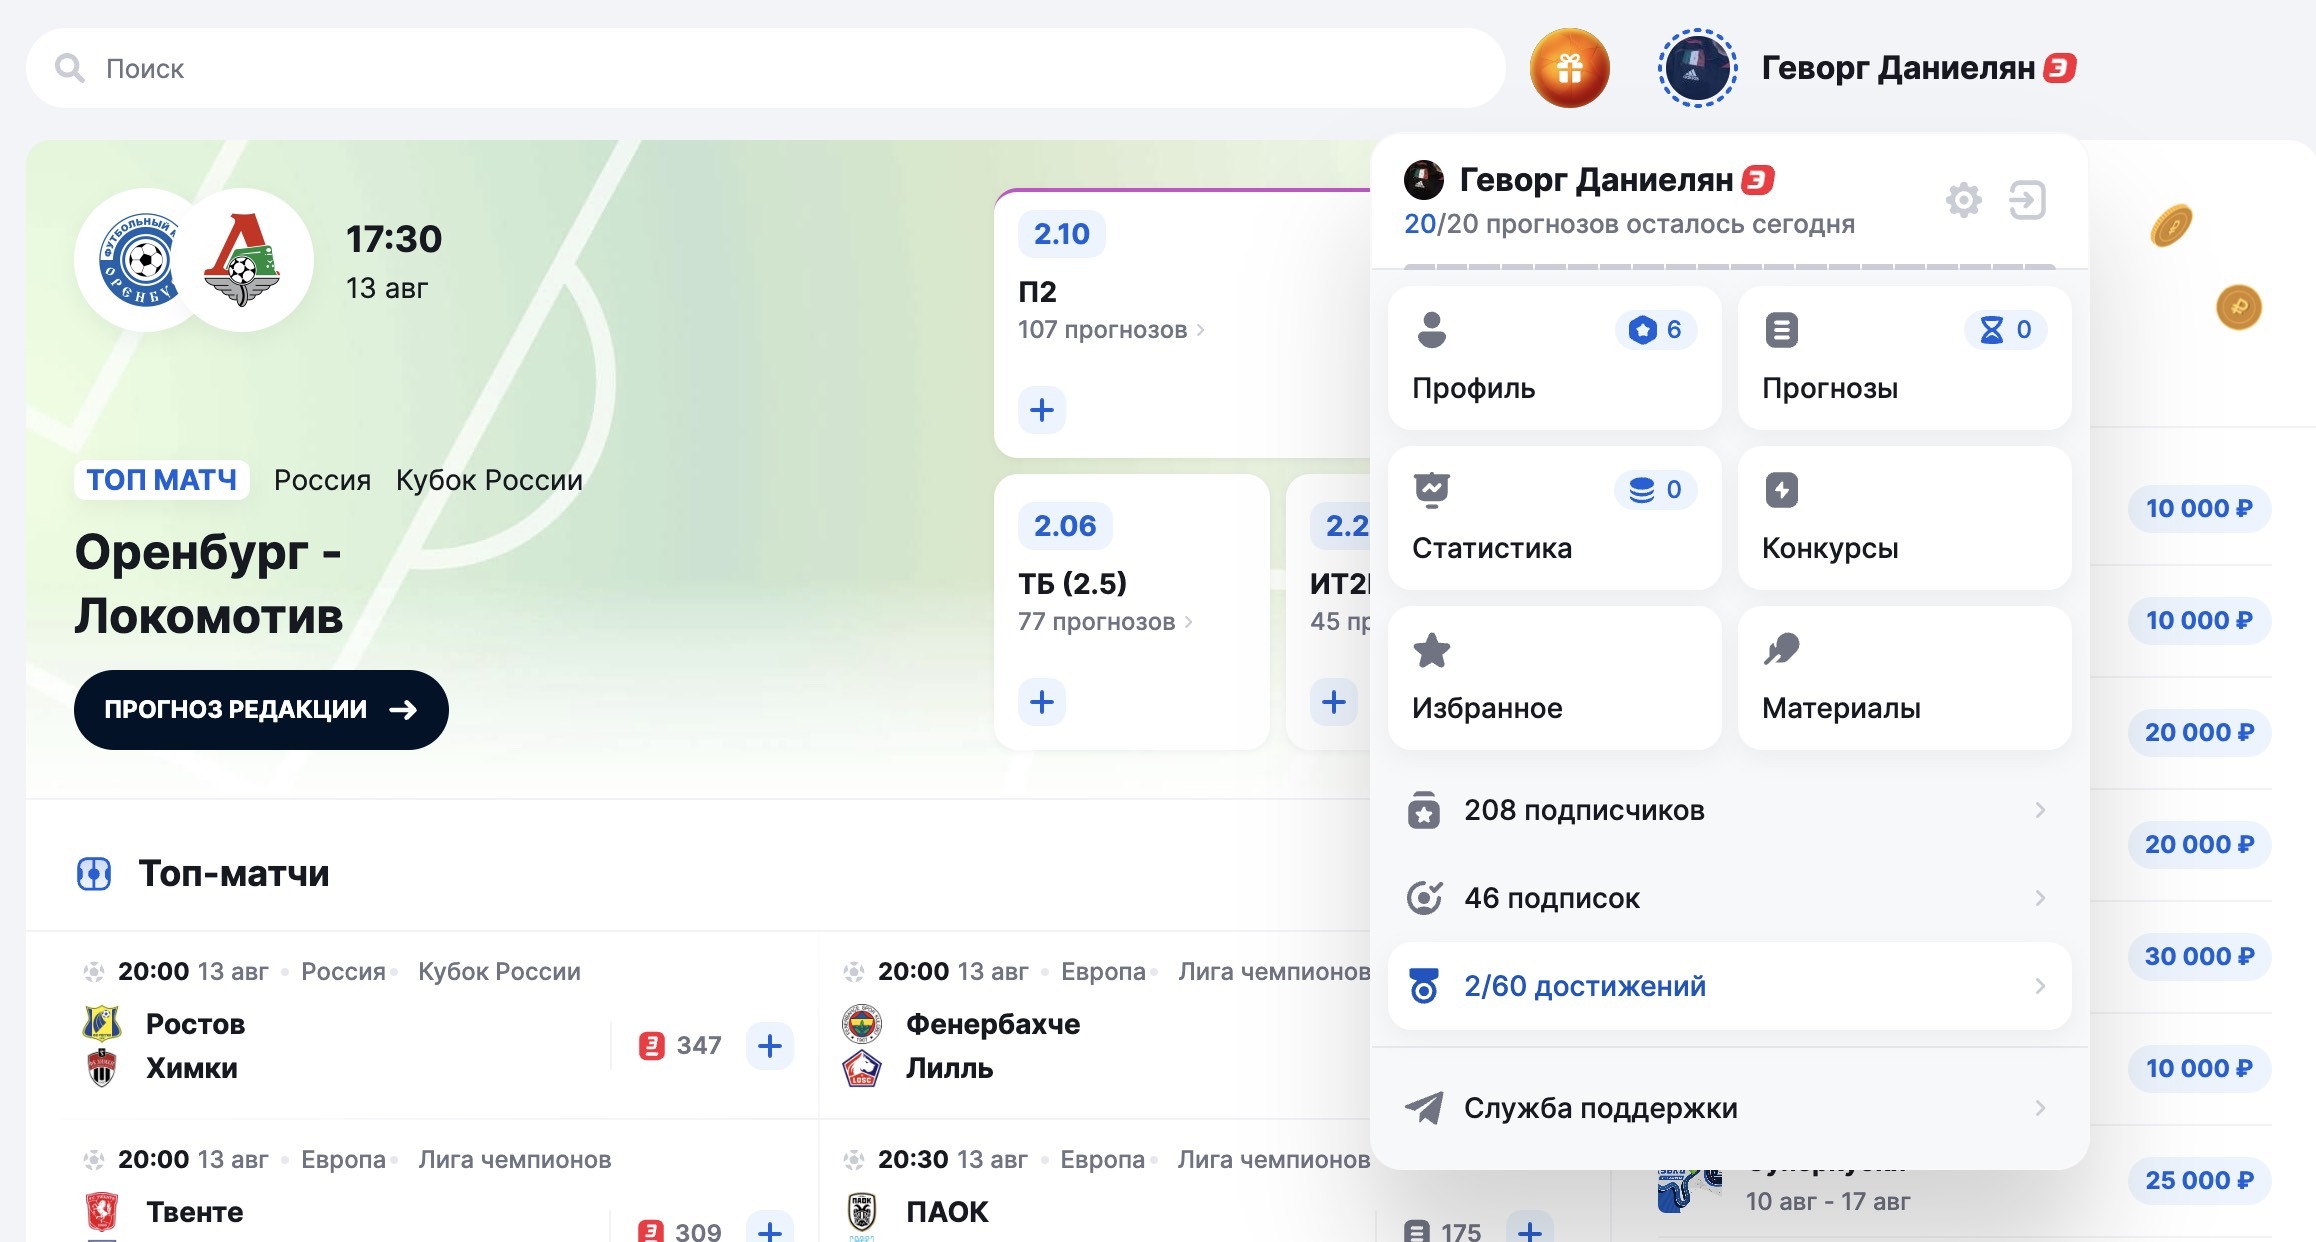The image size is (2316, 1242).
Task: Click the logout arrow icon
Action: (x=2027, y=200)
